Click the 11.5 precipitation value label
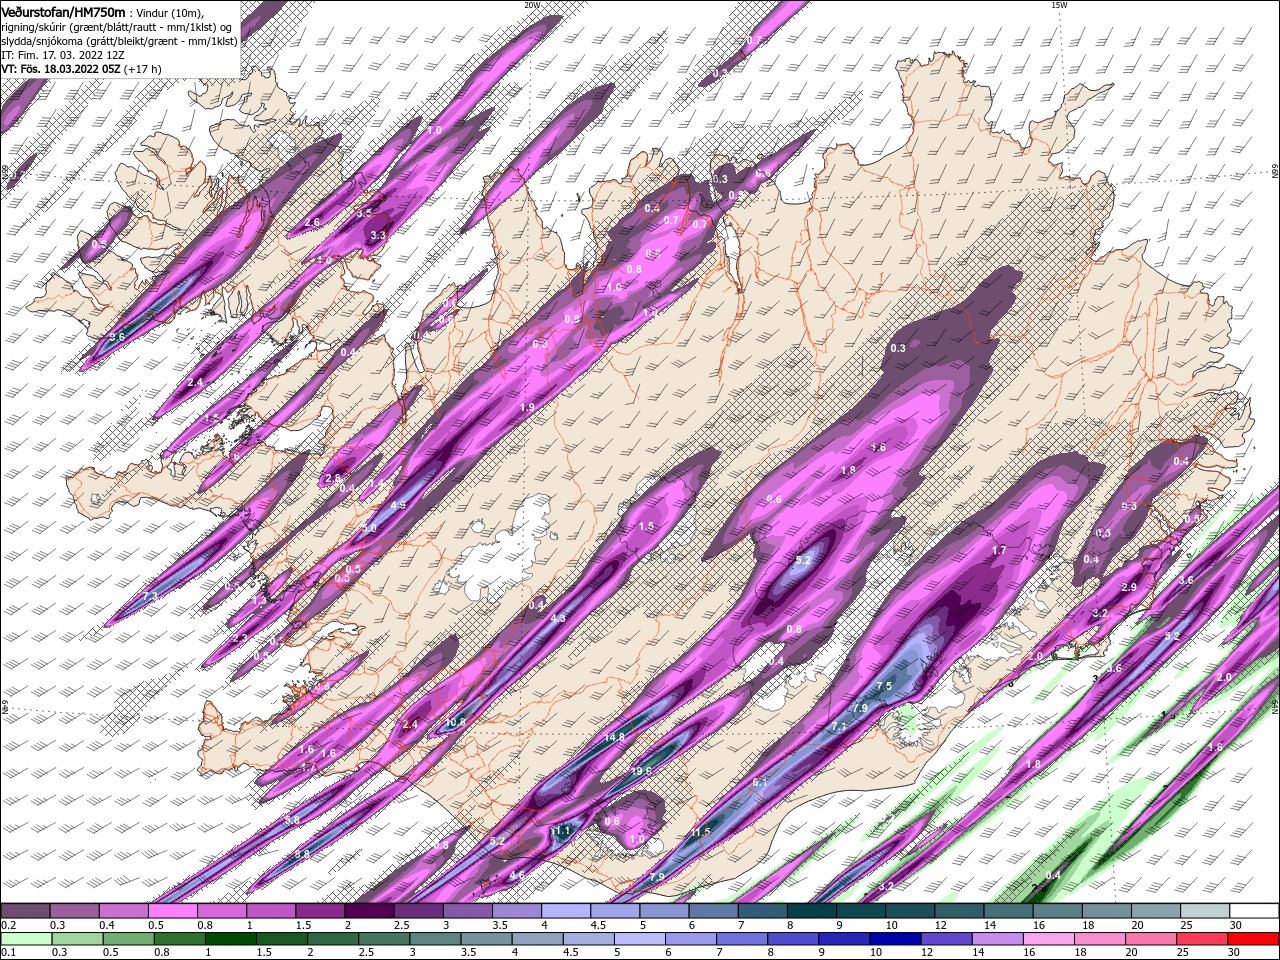 [700, 832]
